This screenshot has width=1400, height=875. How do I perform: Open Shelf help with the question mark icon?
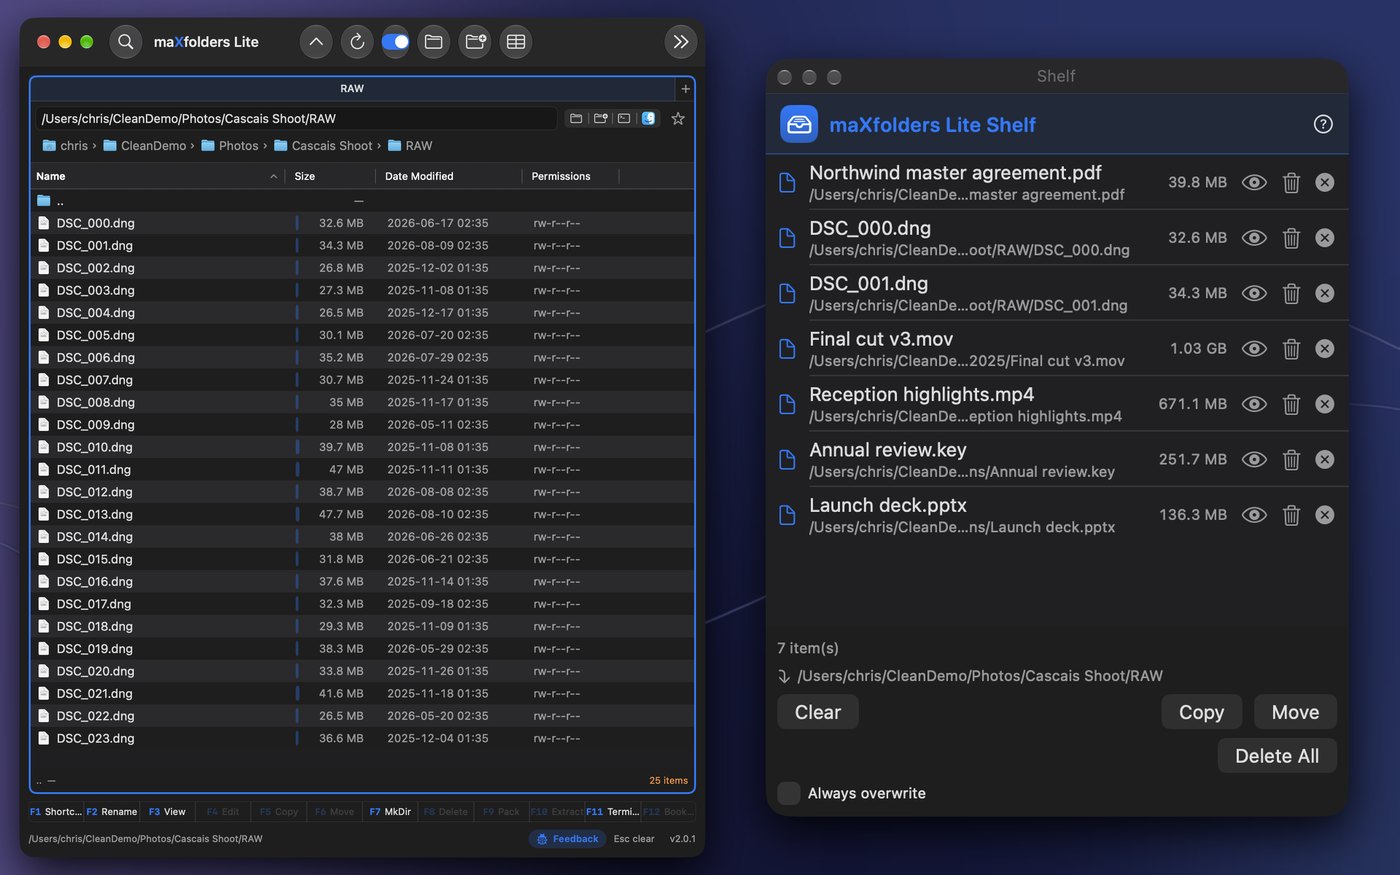click(1323, 124)
